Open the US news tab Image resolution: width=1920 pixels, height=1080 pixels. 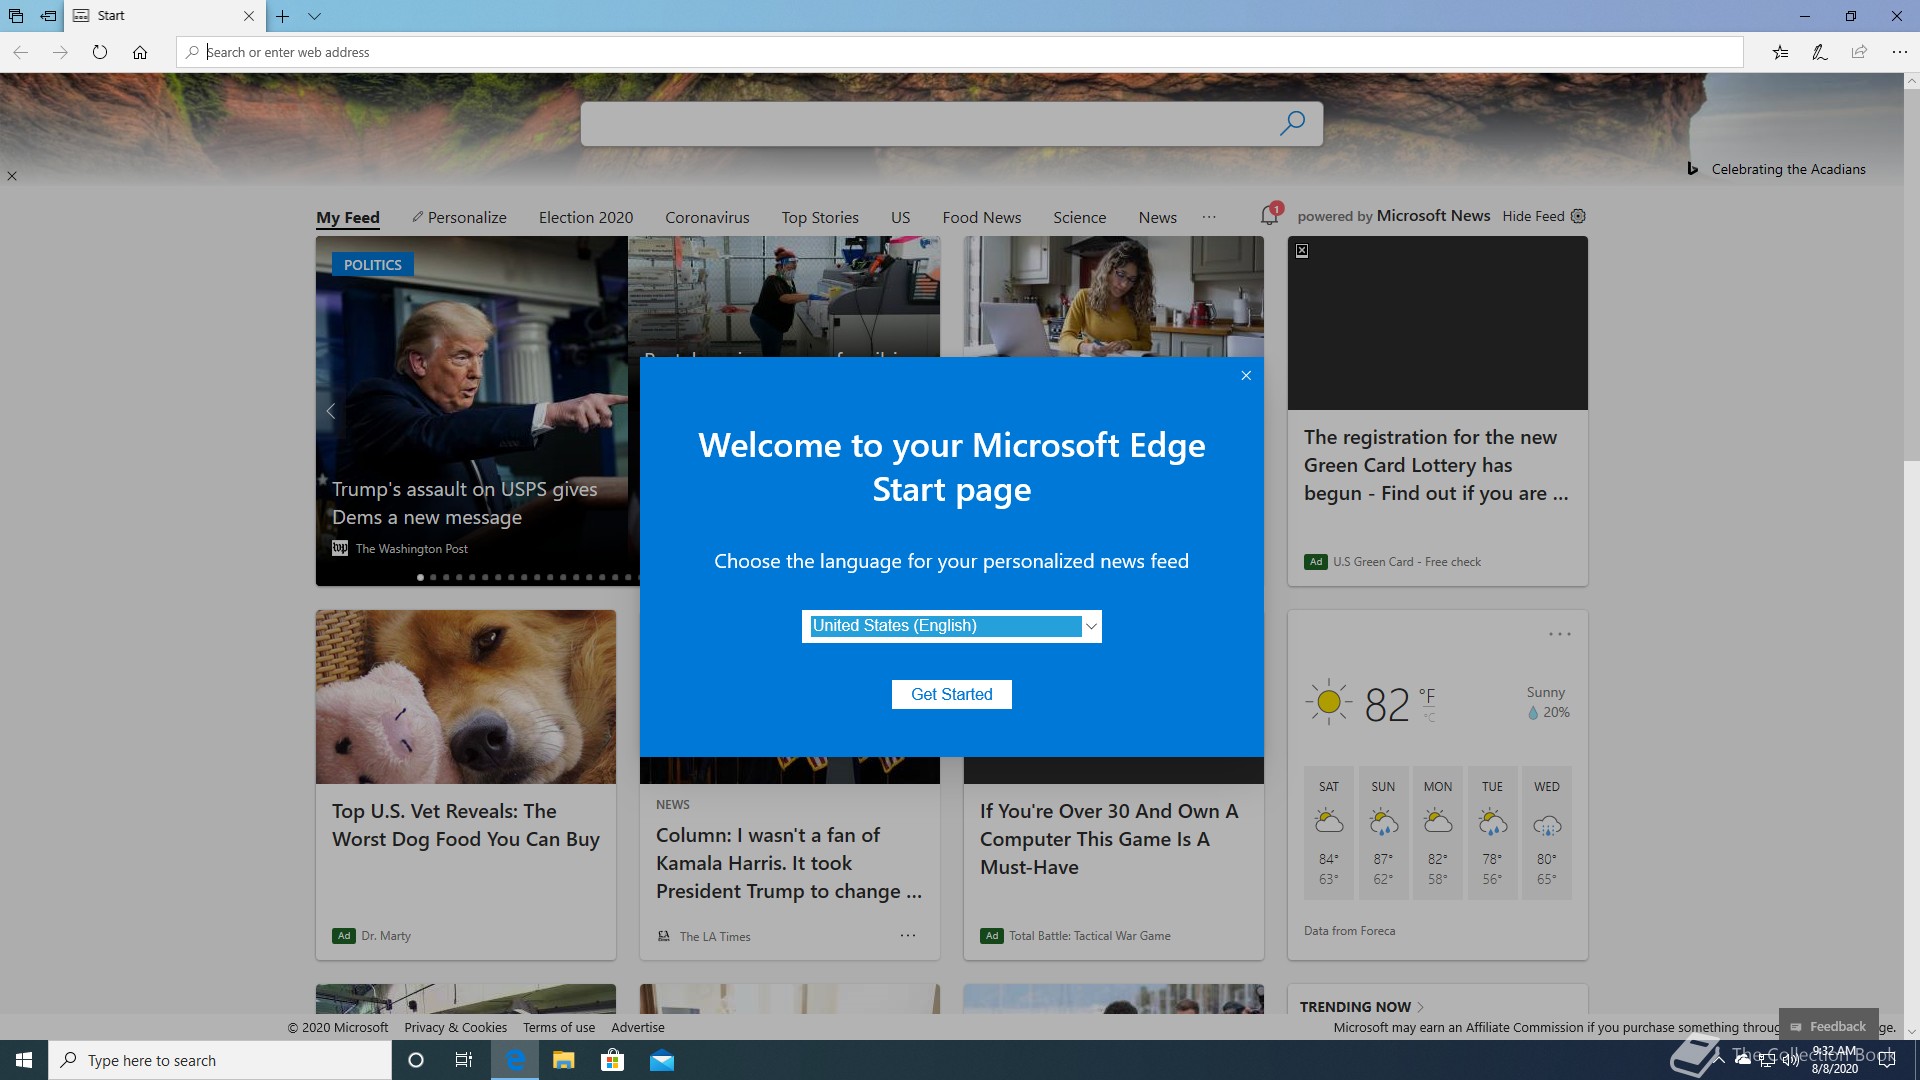pos(900,217)
